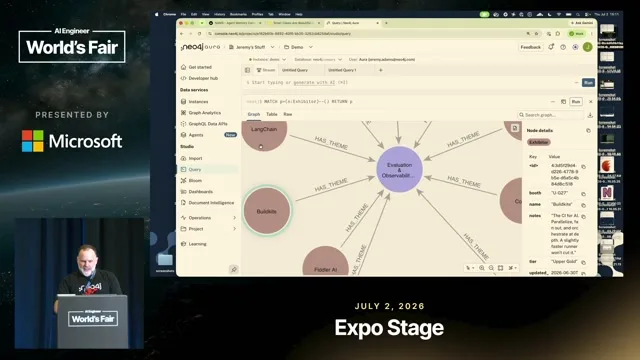This screenshot has width=640, height=360.
Task: Click the outlined Run button in result frame
Action: pos(576,102)
